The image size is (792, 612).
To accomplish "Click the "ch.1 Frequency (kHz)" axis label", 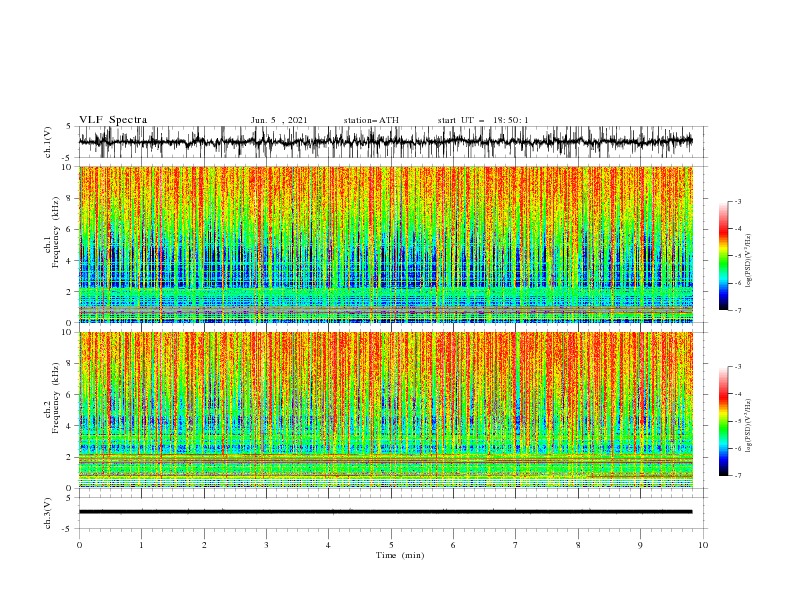I will point(52,233).
